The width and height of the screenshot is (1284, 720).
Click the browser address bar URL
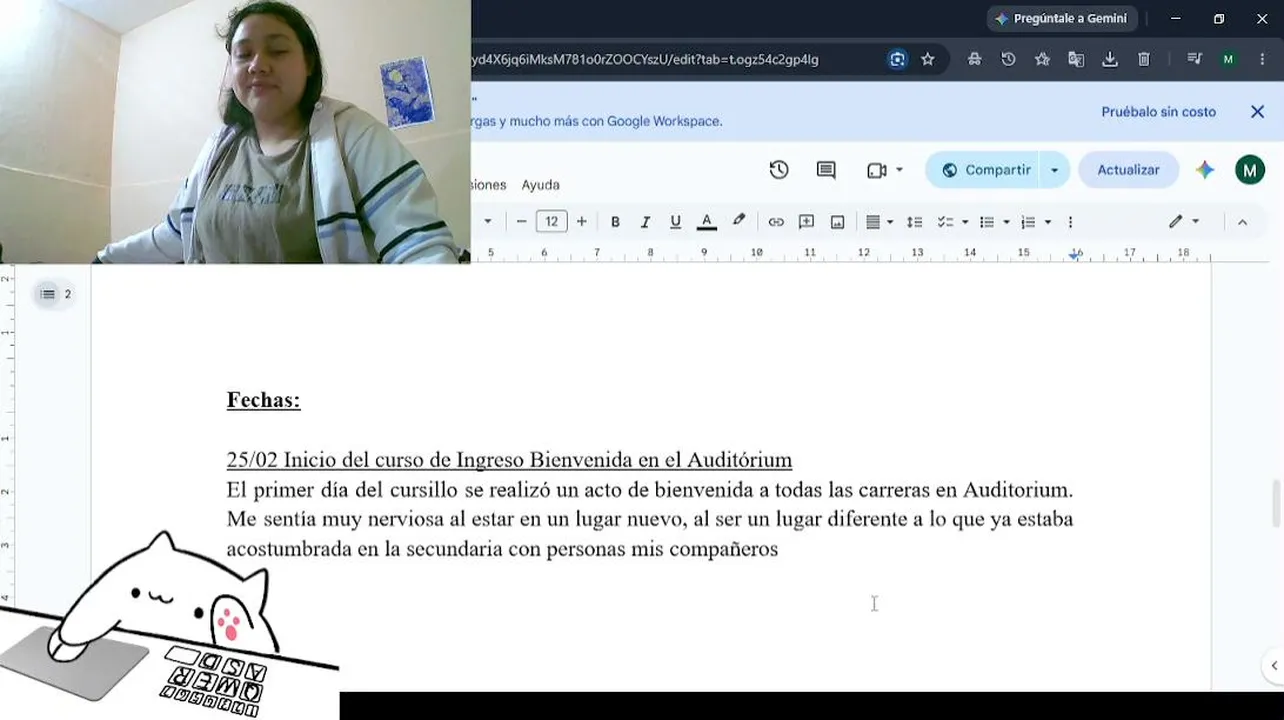645,59
